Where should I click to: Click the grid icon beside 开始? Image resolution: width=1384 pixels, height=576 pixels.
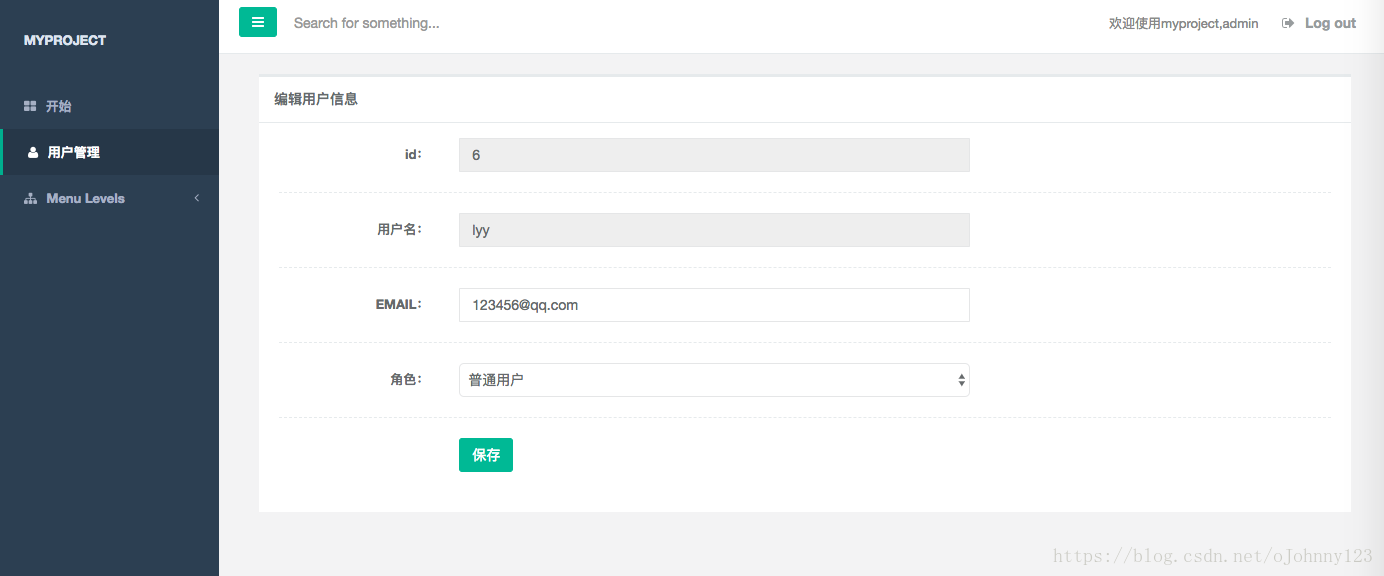point(30,106)
